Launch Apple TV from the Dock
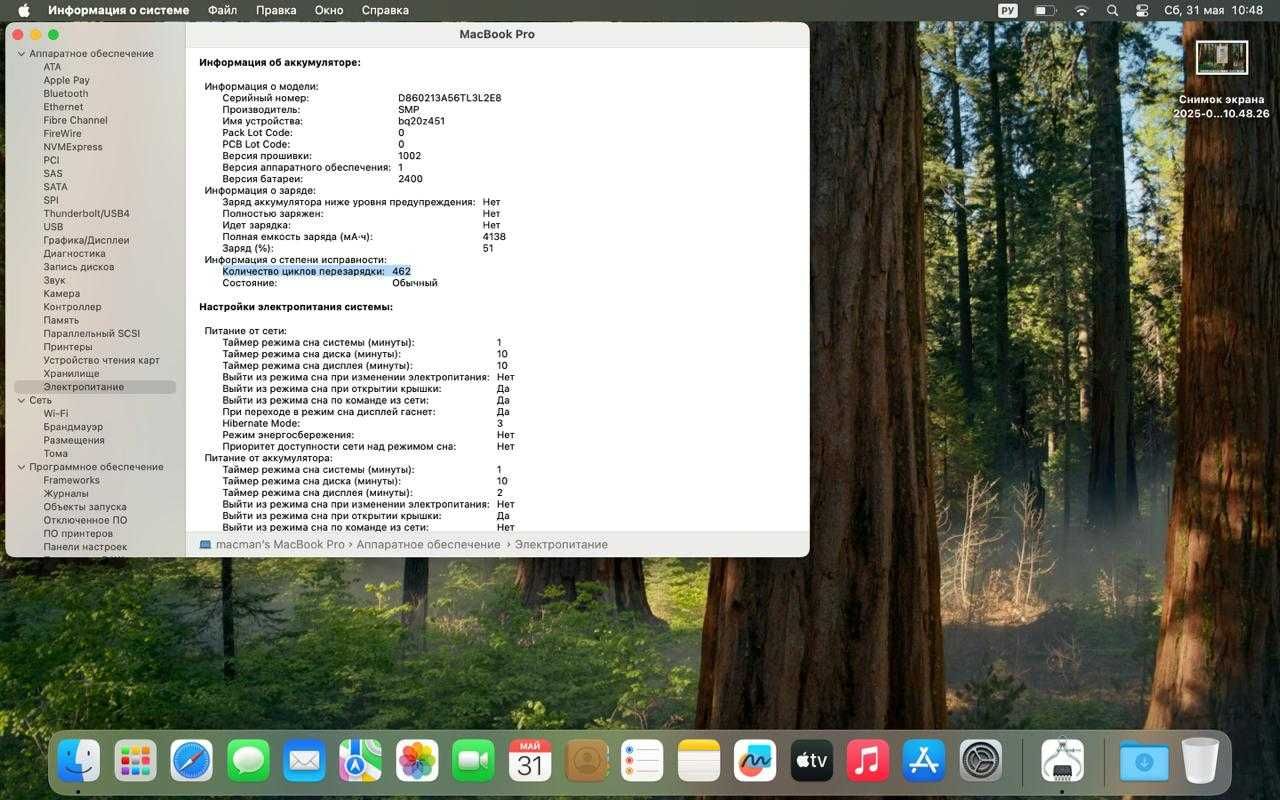The image size is (1280, 800). point(812,761)
